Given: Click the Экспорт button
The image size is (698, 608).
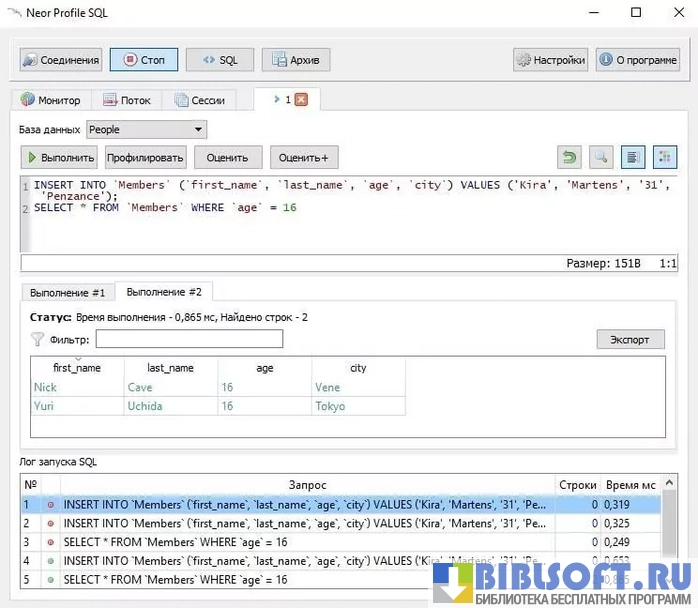Looking at the screenshot, I should [x=630, y=339].
